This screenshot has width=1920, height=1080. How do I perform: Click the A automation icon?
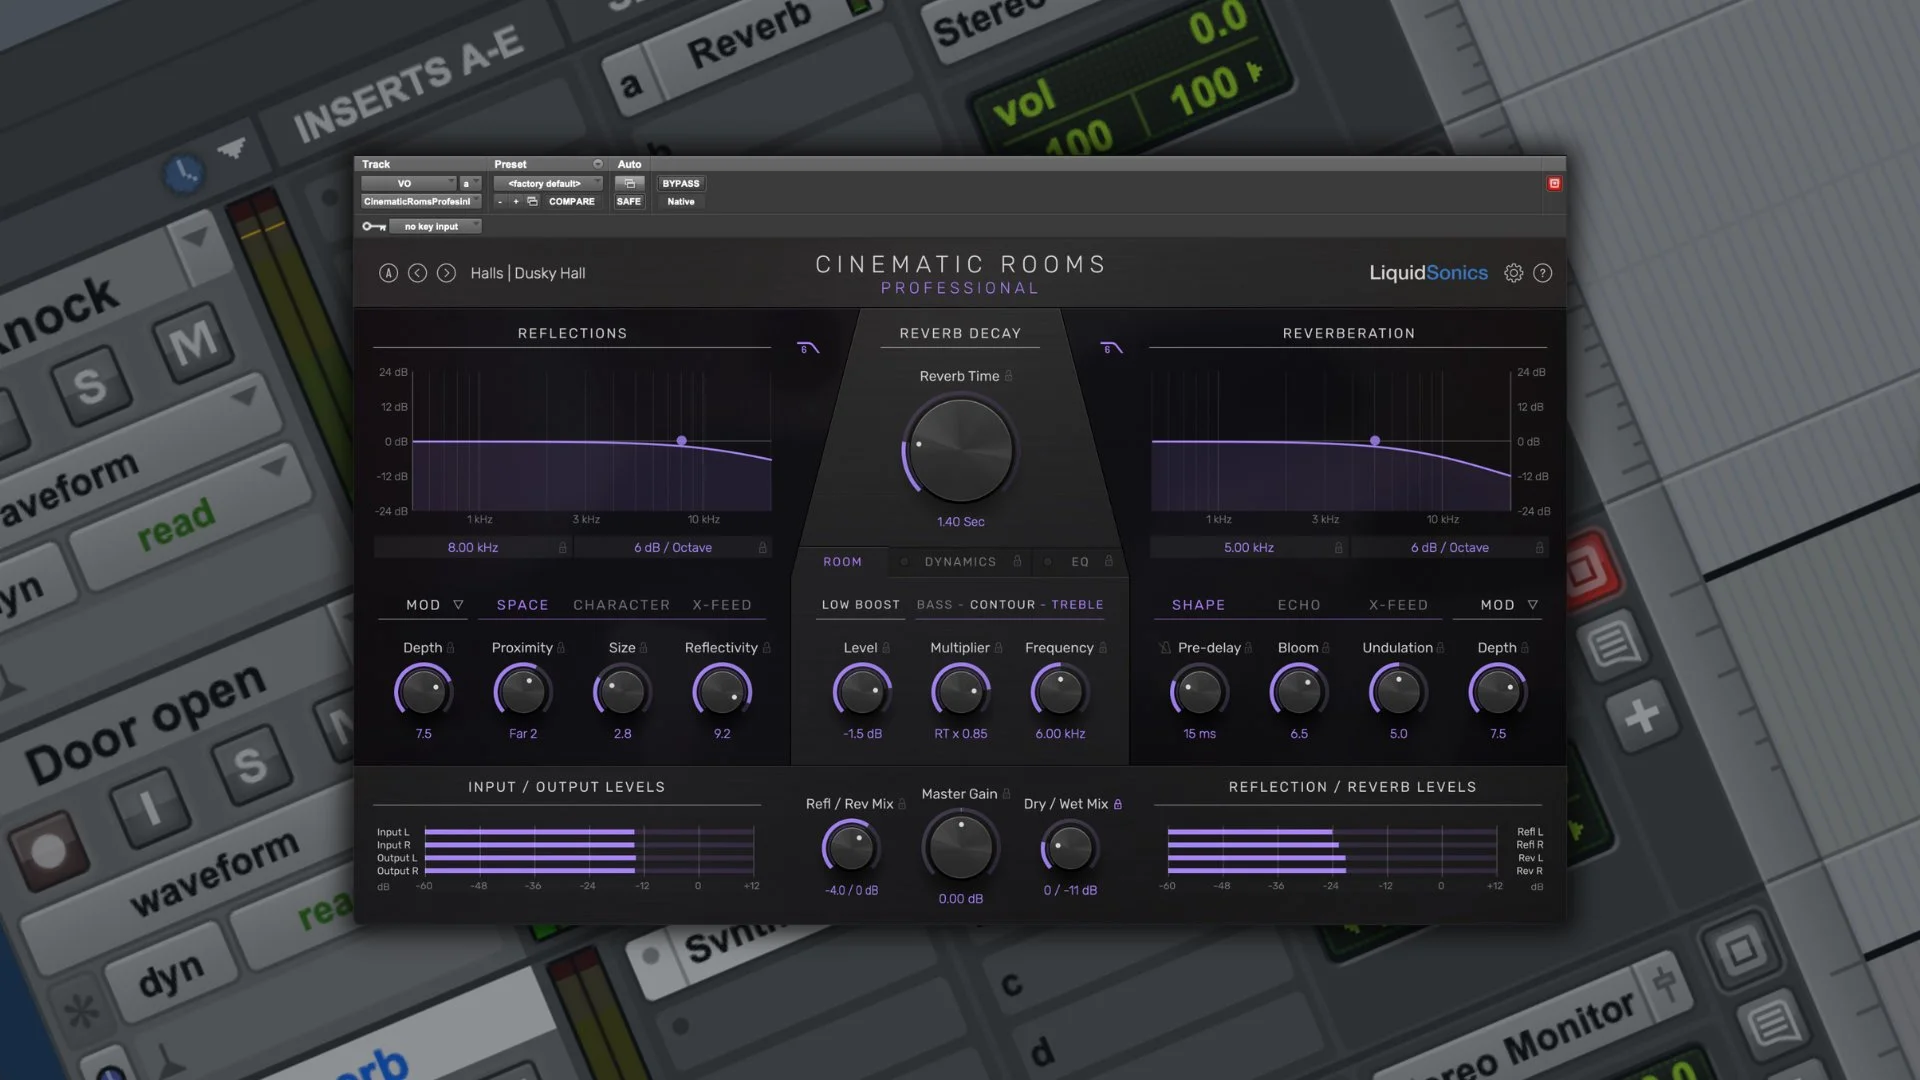[389, 272]
